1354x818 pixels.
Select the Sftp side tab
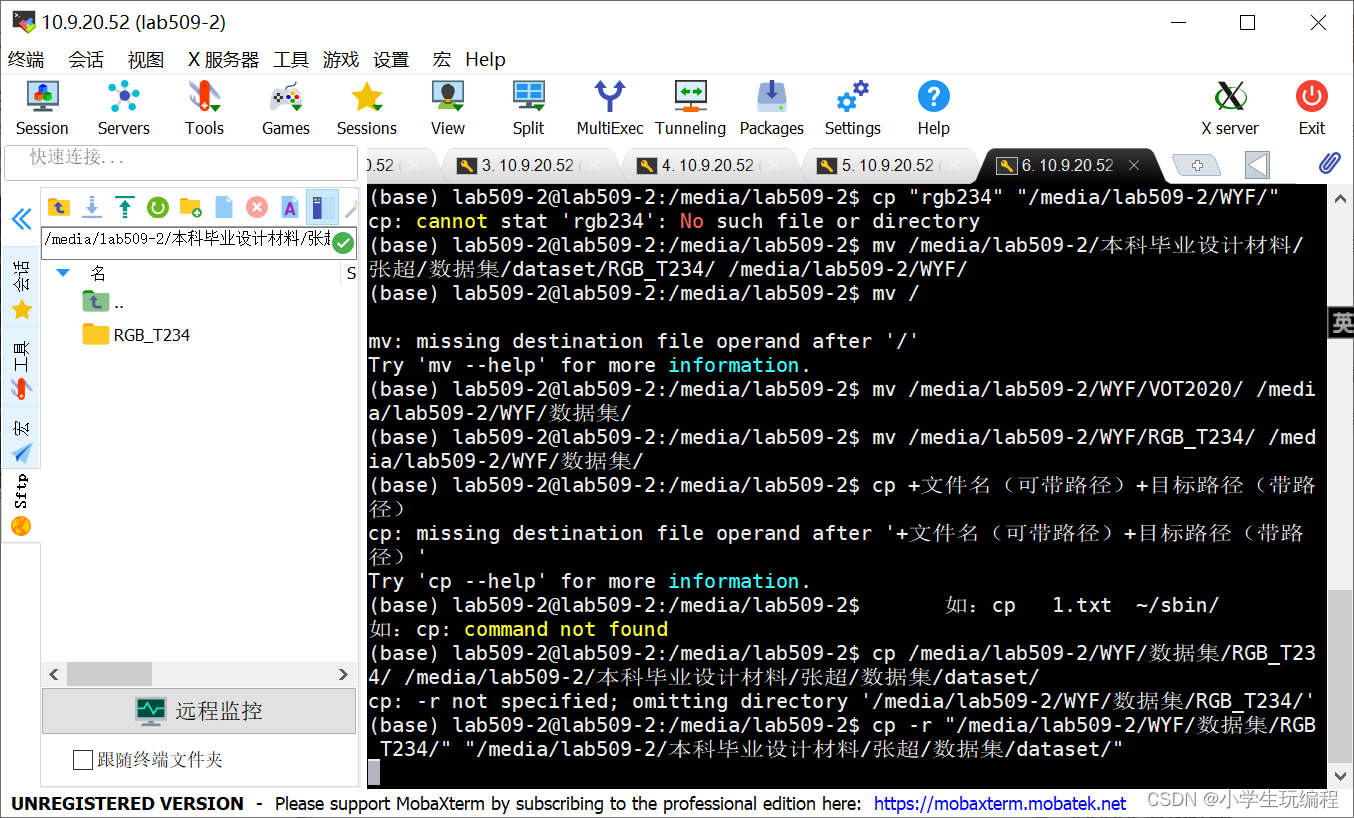21,505
